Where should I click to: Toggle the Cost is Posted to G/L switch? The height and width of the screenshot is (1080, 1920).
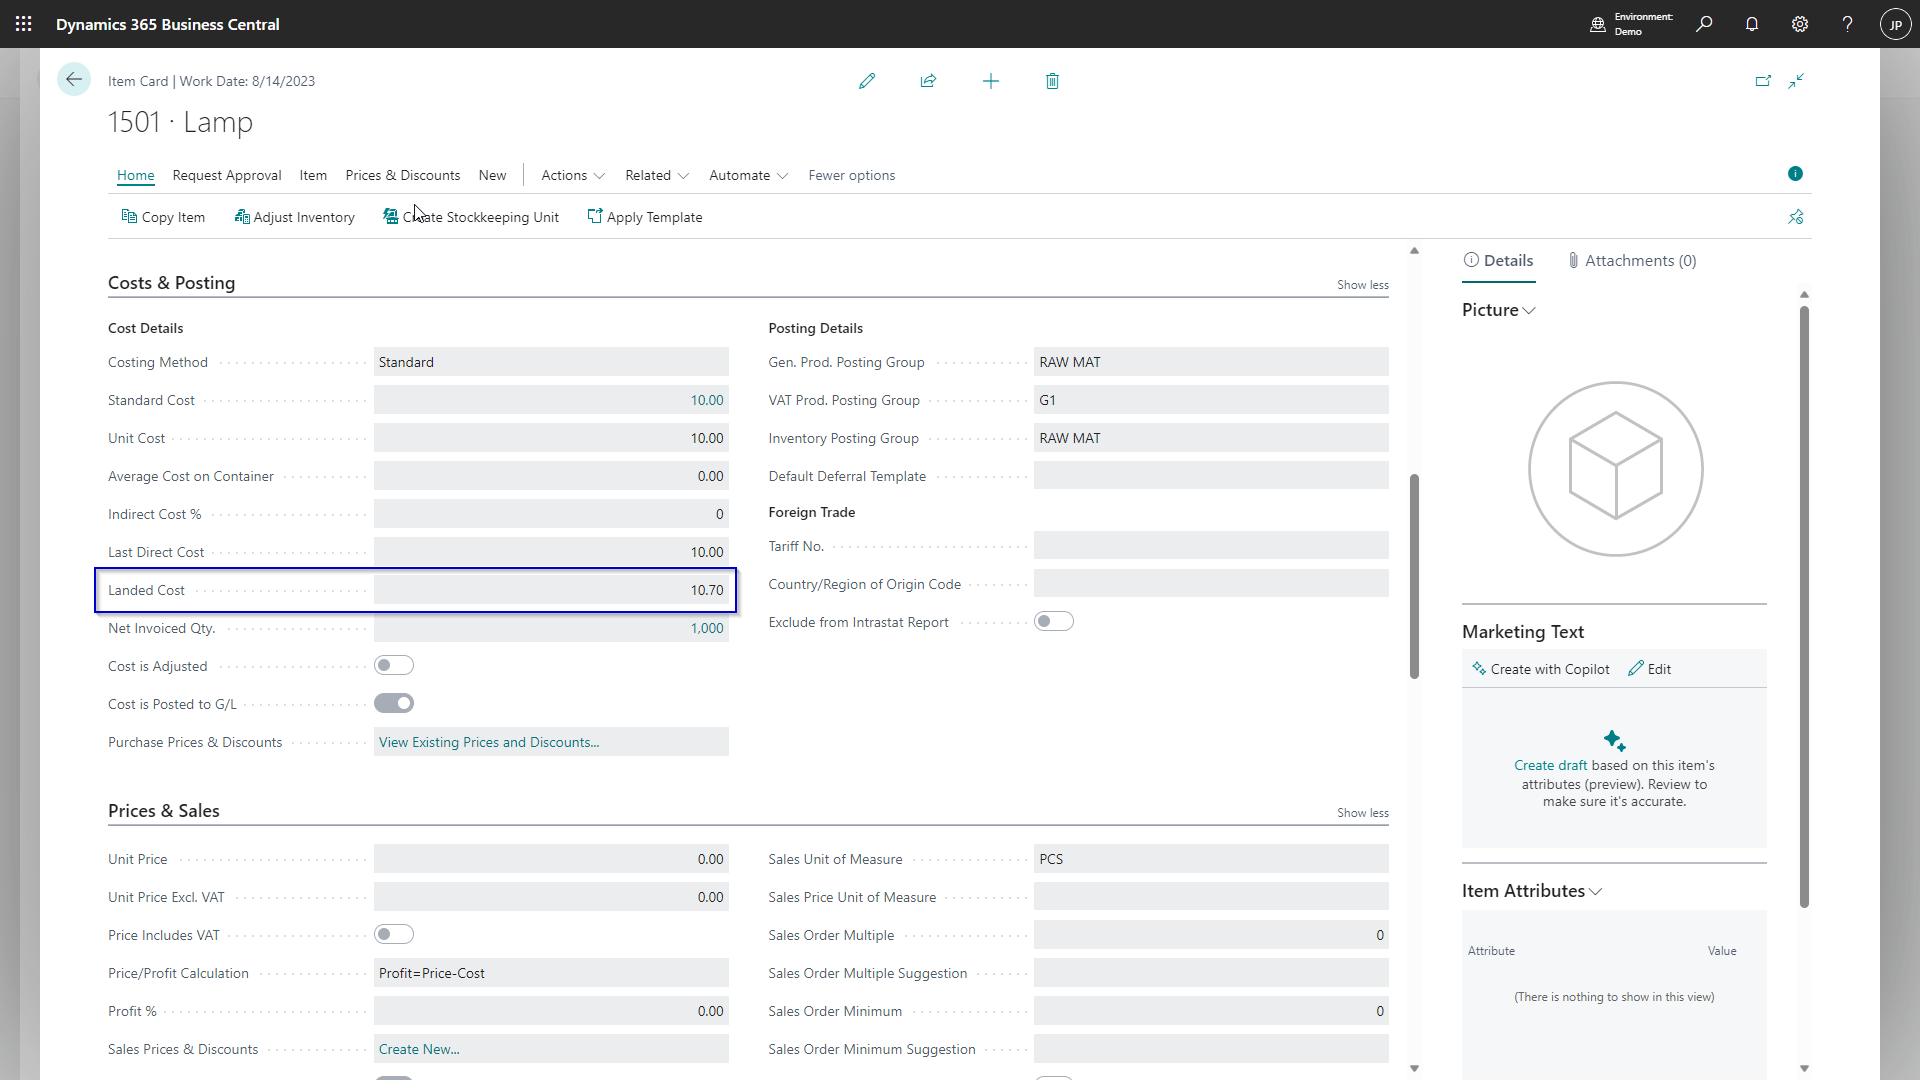[x=394, y=704]
